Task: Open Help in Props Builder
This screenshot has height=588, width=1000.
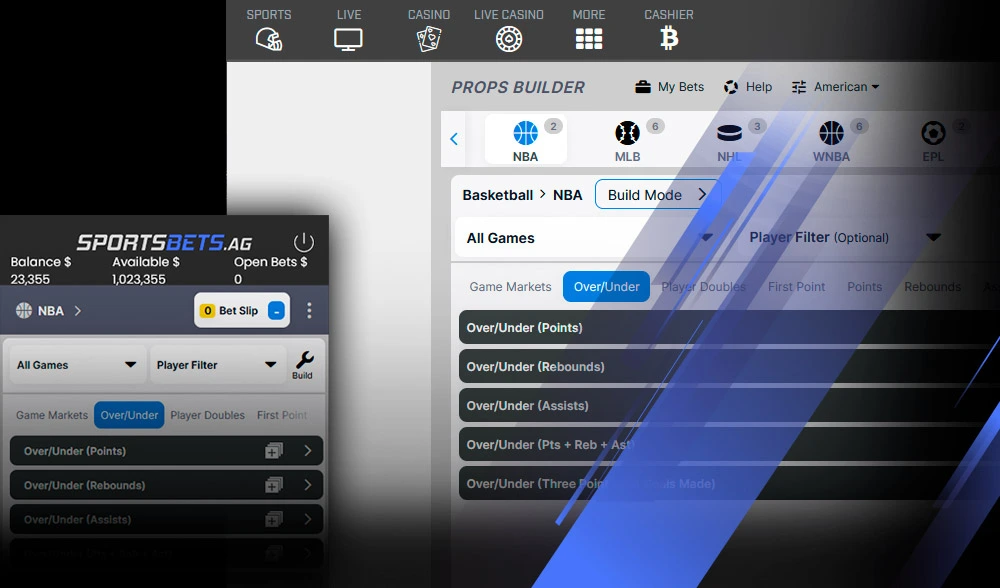Action: pos(748,87)
